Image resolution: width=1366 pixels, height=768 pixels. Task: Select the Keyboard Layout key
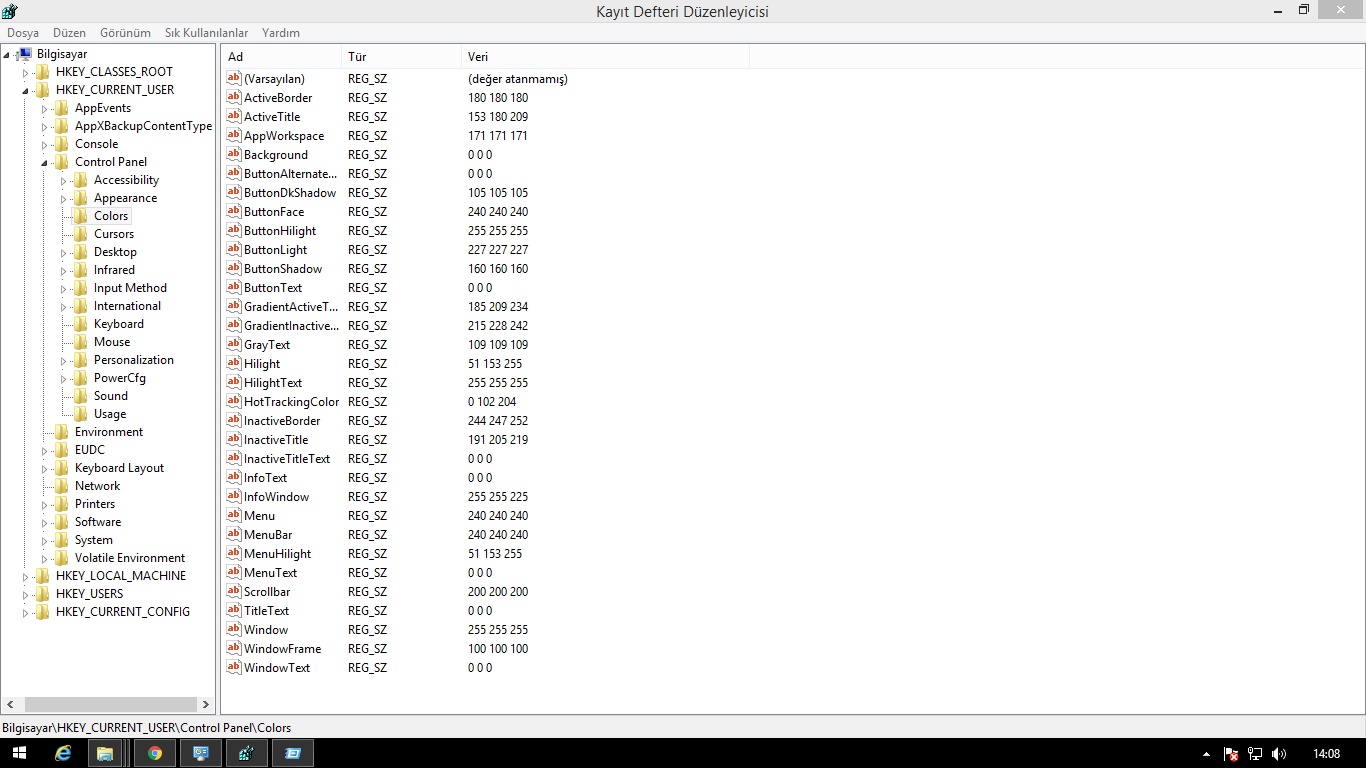point(119,468)
